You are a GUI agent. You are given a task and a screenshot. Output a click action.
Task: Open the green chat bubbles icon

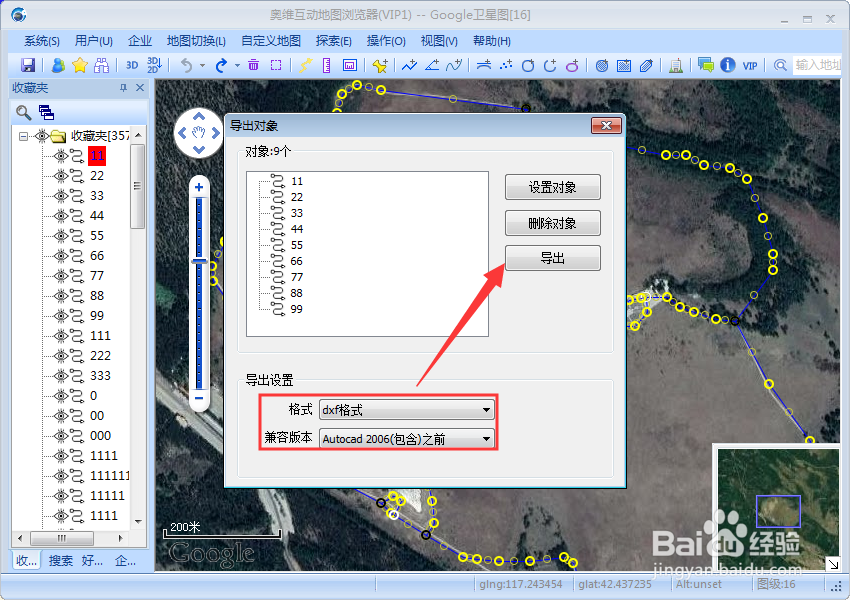(x=705, y=66)
